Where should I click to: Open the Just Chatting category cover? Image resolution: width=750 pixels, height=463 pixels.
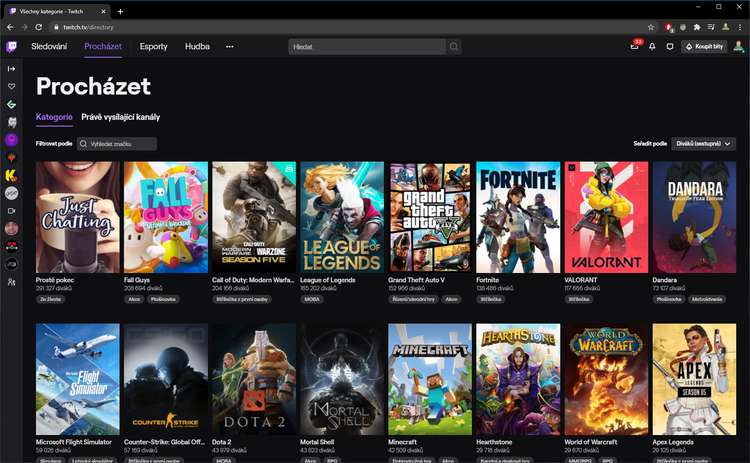coord(78,217)
